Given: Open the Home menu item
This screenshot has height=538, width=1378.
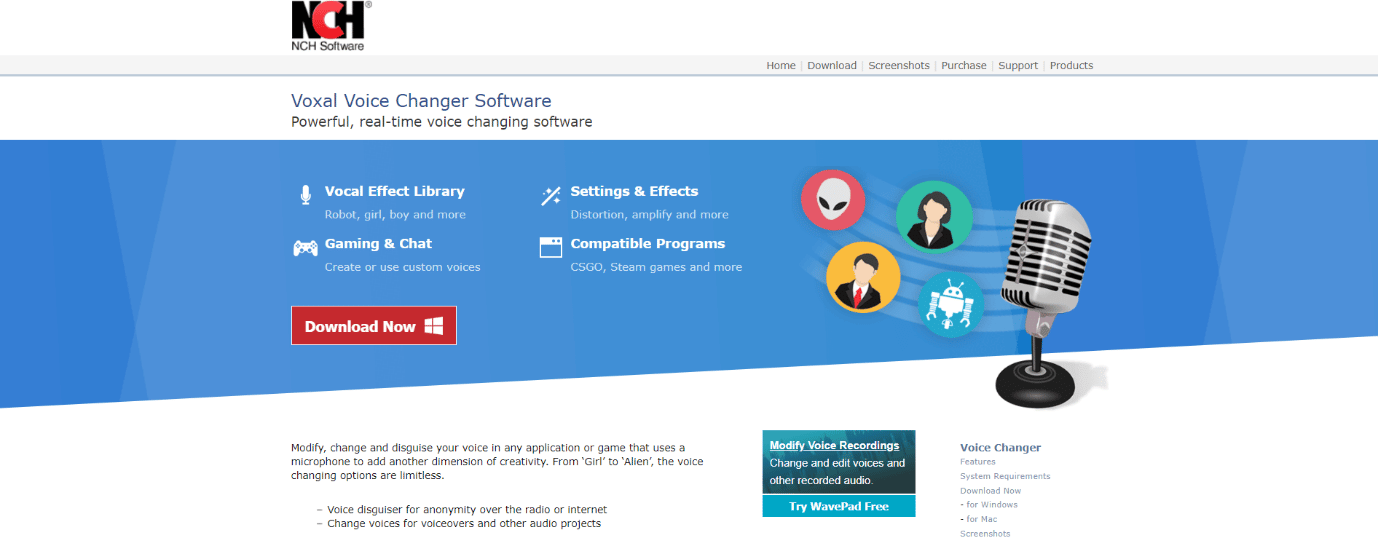Looking at the screenshot, I should [x=781, y=66].
